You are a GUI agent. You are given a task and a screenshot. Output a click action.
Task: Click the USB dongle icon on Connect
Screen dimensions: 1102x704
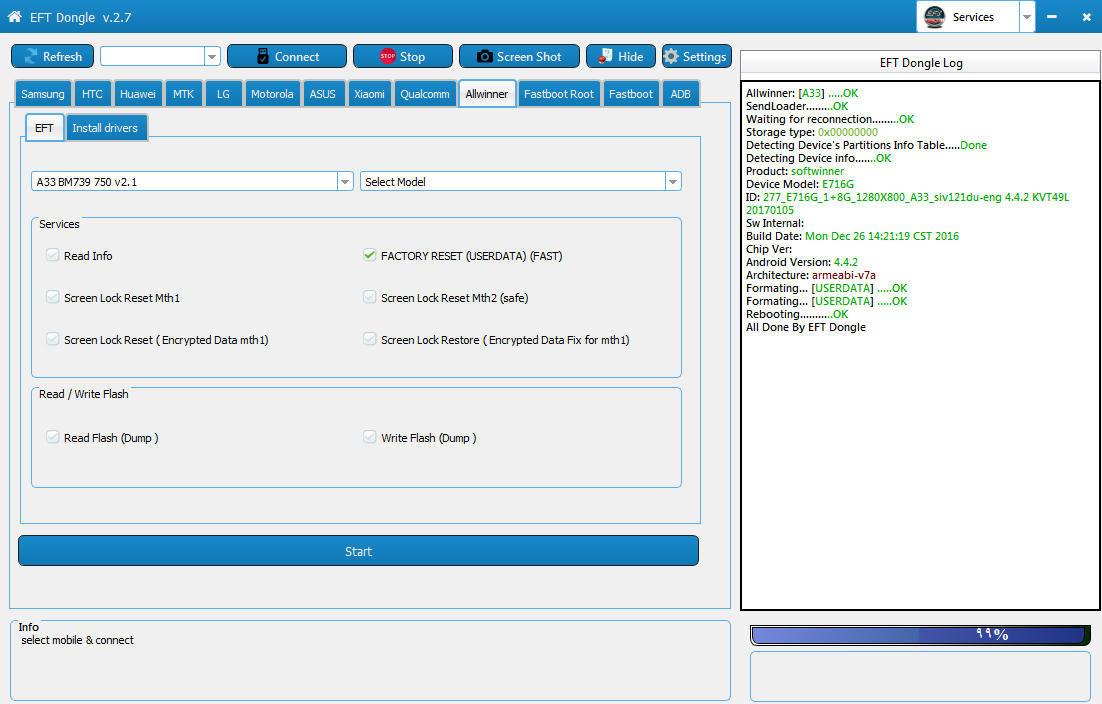(263, 56)
